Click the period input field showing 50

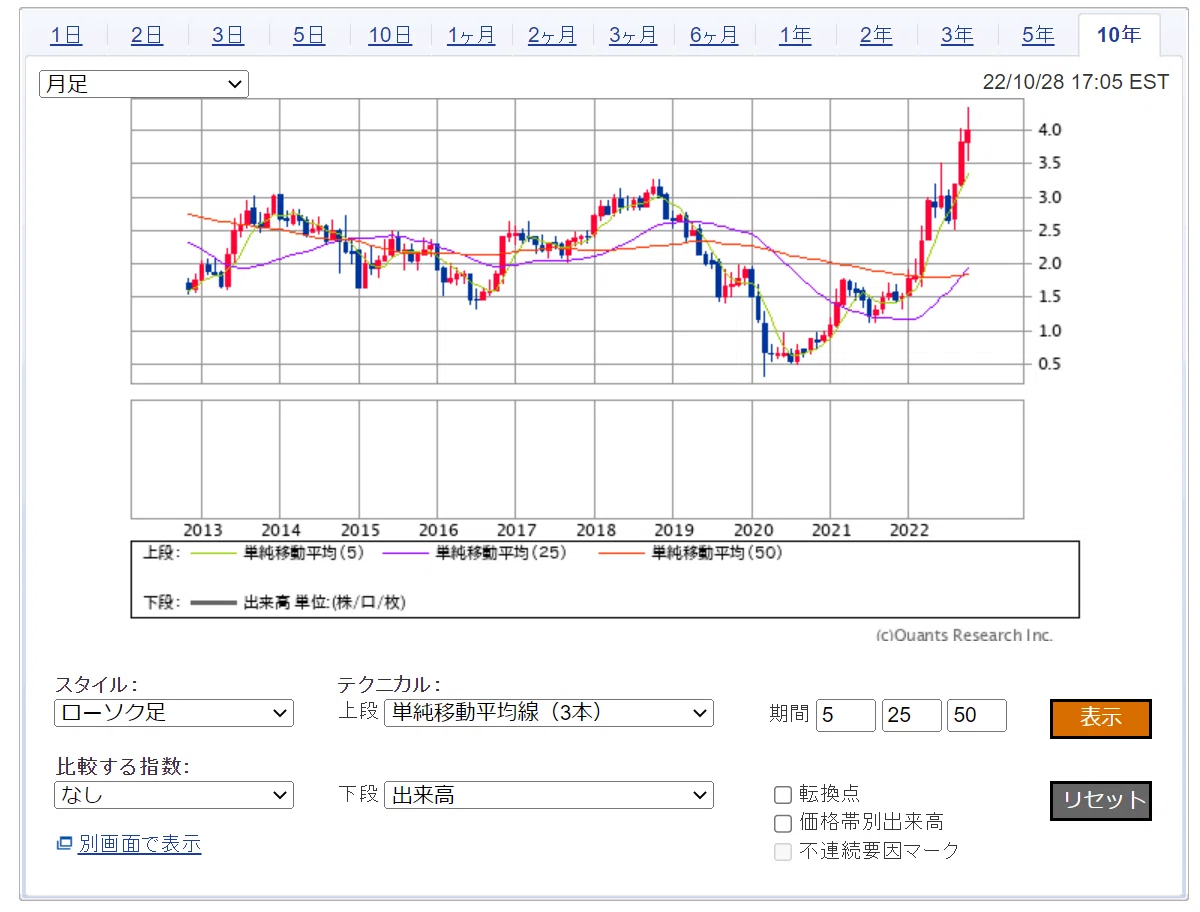[x=977, y=715]
